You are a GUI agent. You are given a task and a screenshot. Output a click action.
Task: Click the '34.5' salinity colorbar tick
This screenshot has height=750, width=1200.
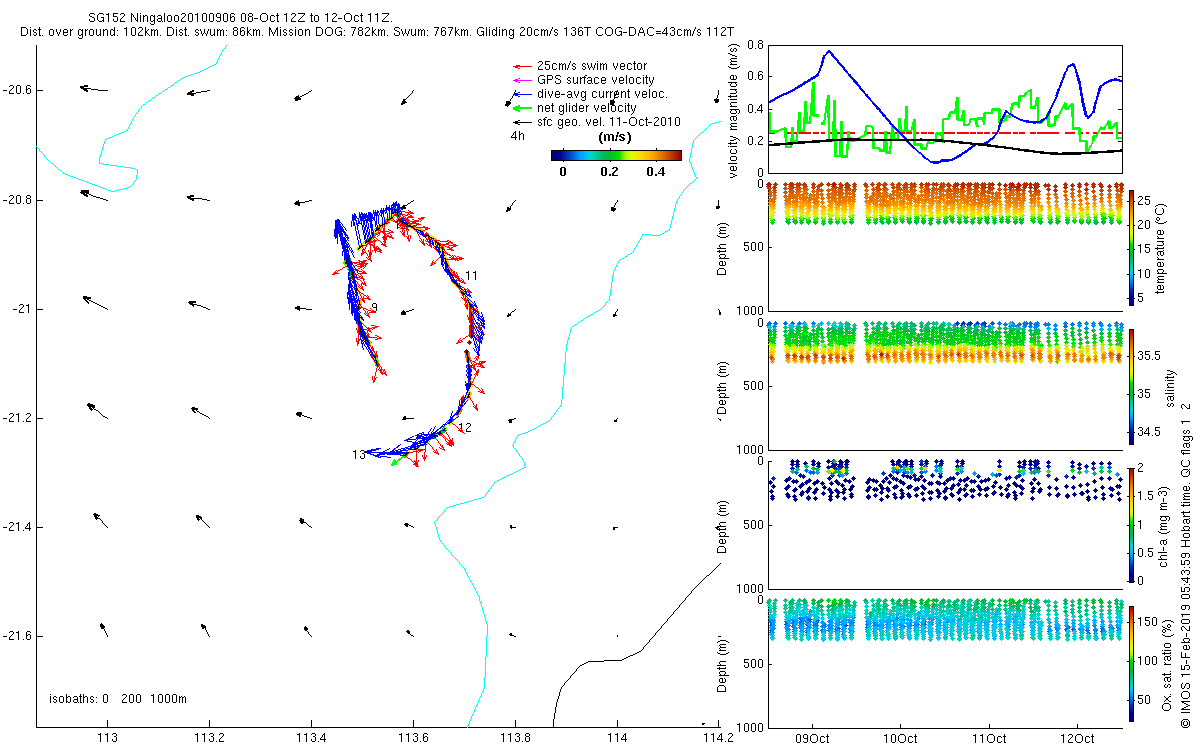1148,432
